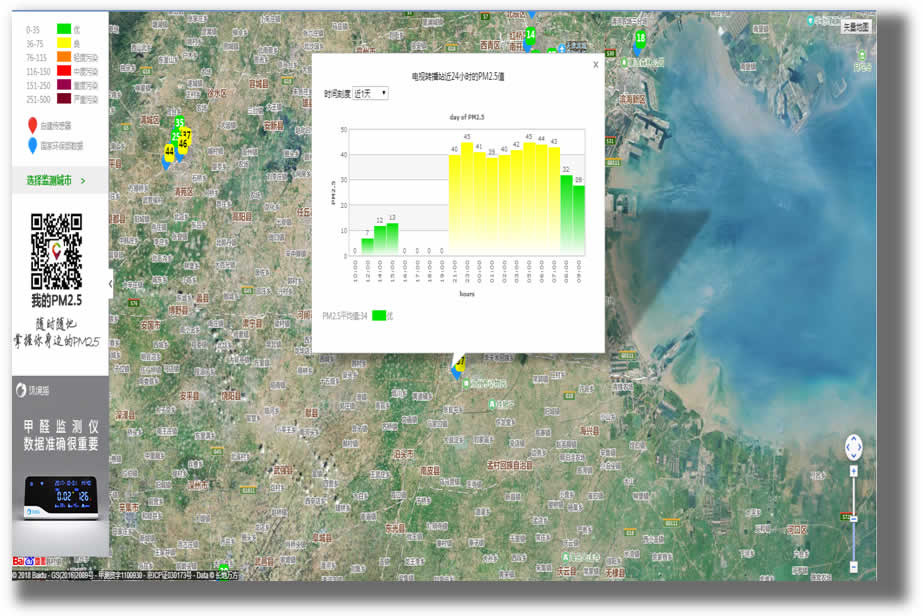Click the yellow marker labeled 46
923x616 pixels.
(182, 144)
